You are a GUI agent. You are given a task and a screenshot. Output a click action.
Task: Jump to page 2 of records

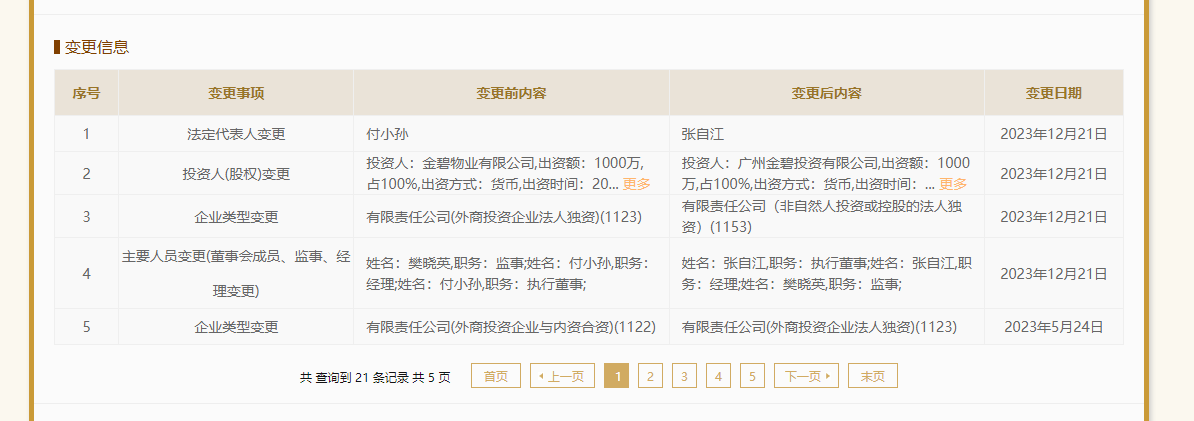point(650,376)
